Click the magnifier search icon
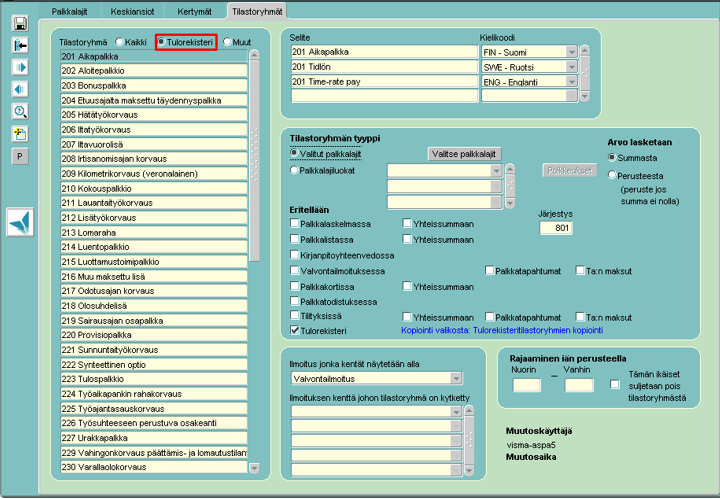 [x=20, y=112]
